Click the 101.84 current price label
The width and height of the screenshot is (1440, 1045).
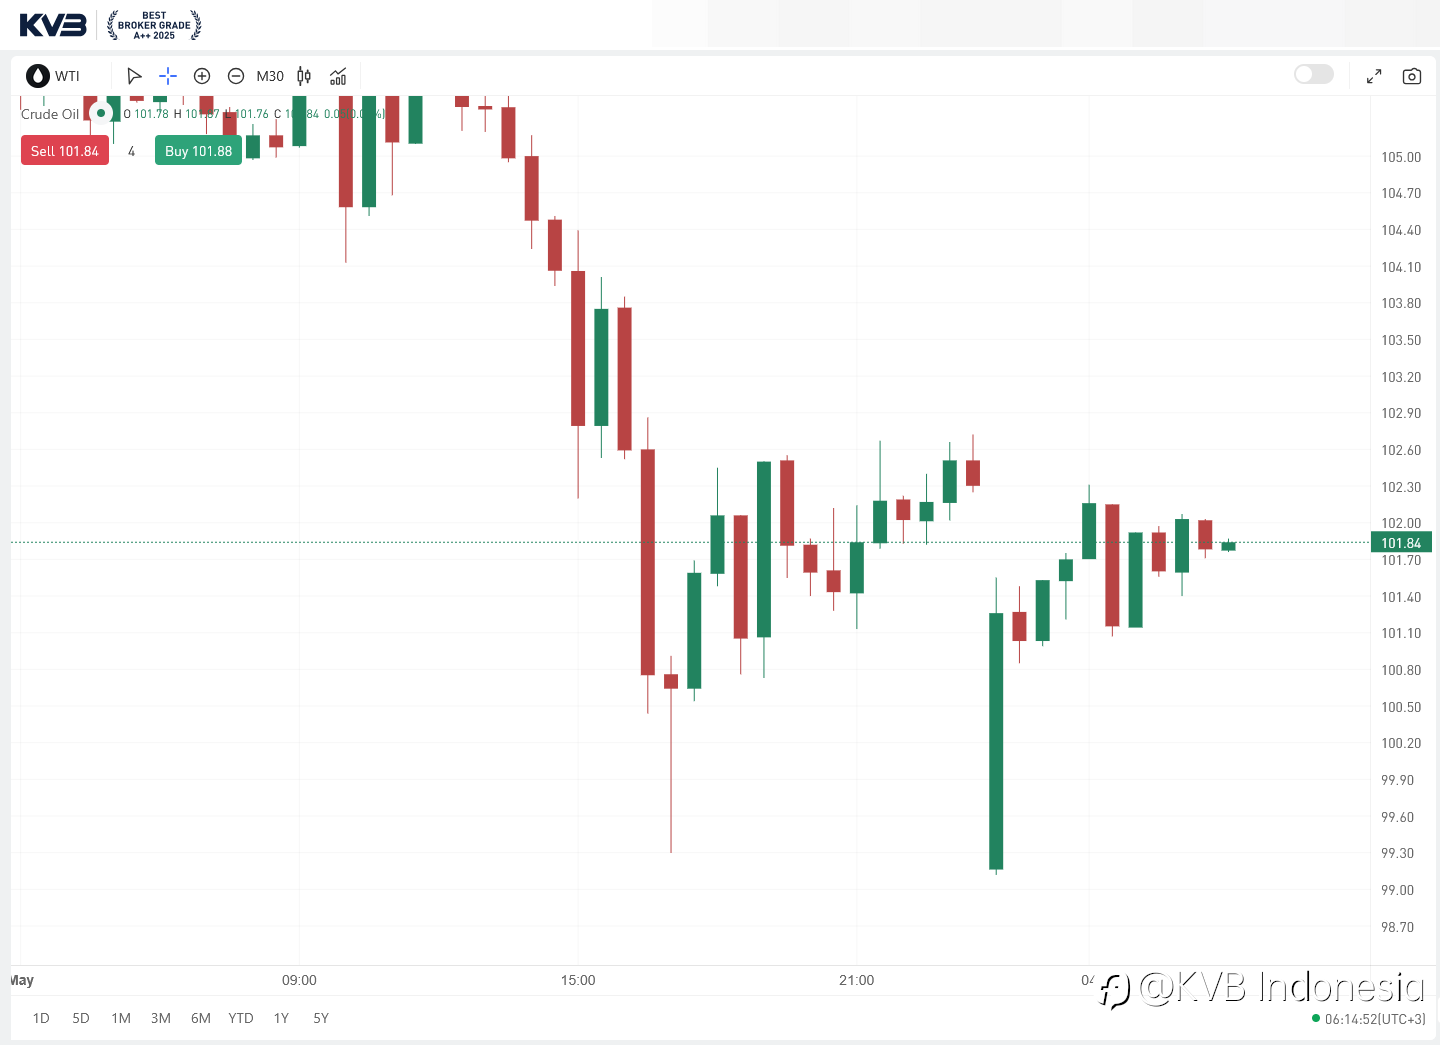coord(1401,543)
